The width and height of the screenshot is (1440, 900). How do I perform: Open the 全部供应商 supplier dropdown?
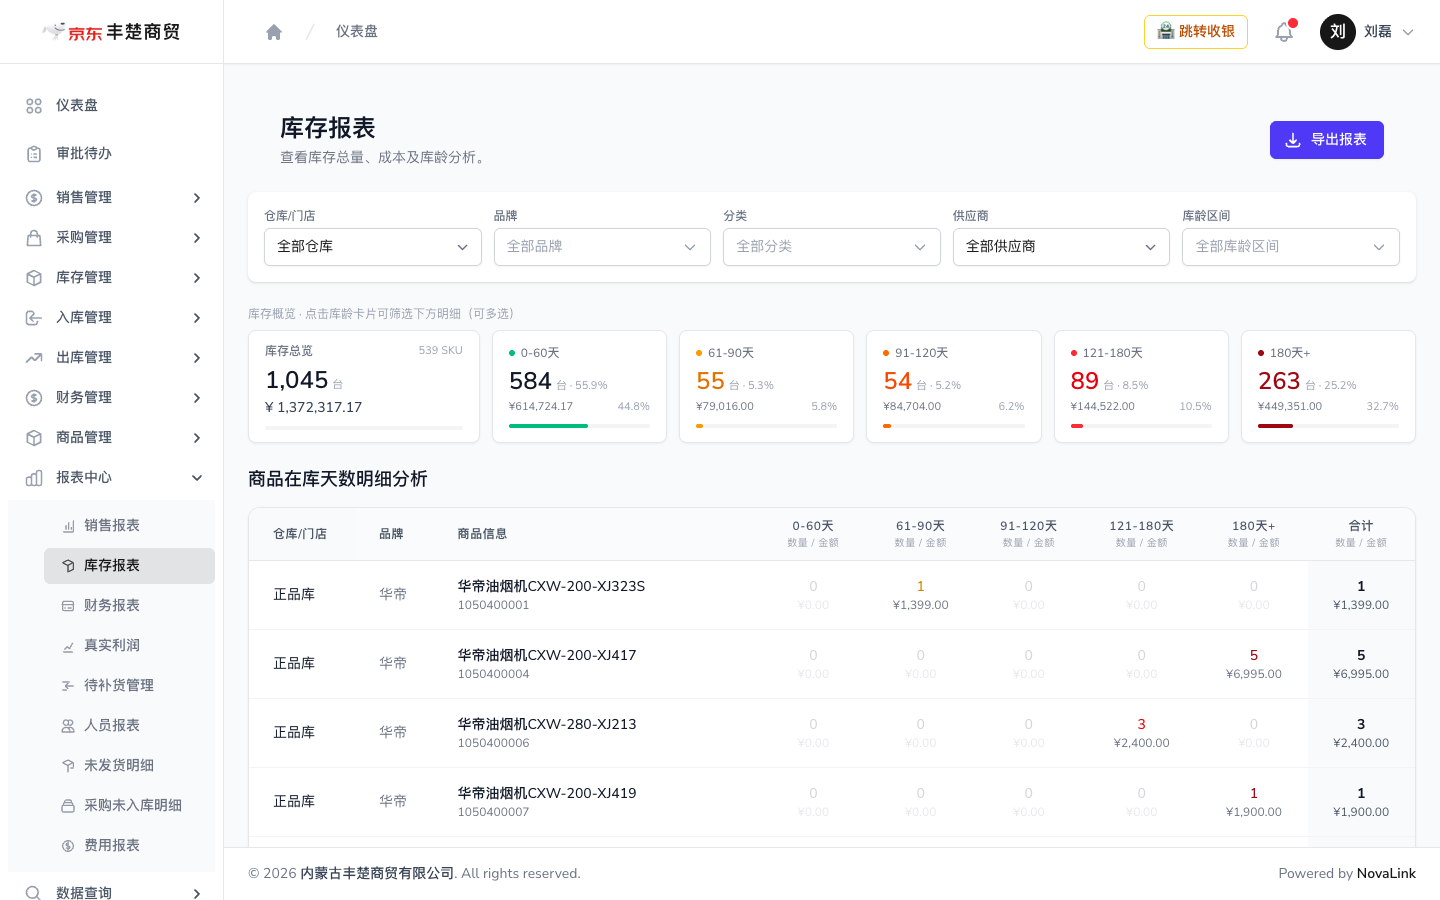[1061, 247]
